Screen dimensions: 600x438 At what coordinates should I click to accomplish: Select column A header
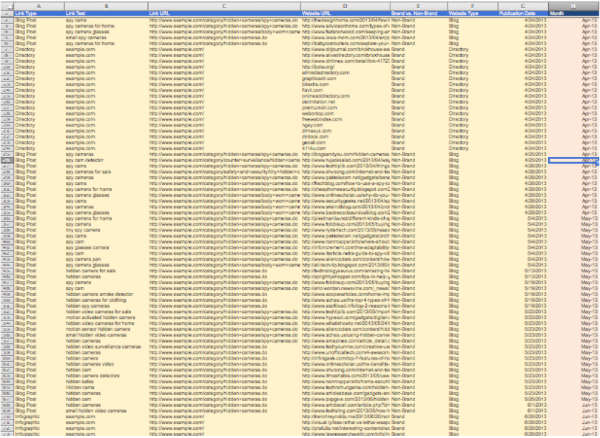click(39, 6)
